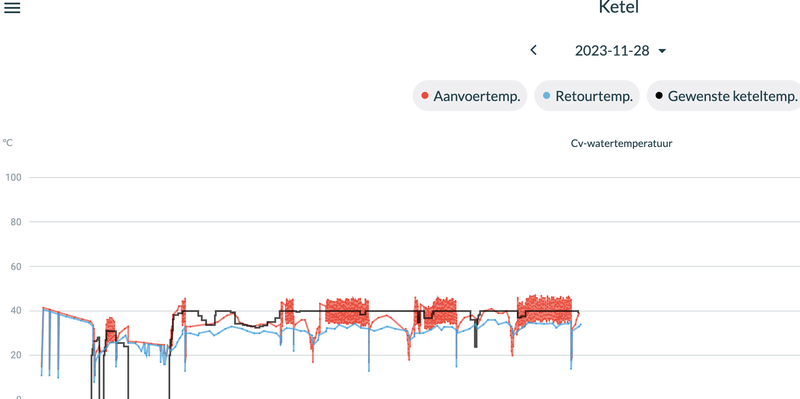
Task: Click the black dot in the Gewenste keteltemp. legend
Action: 659,96
